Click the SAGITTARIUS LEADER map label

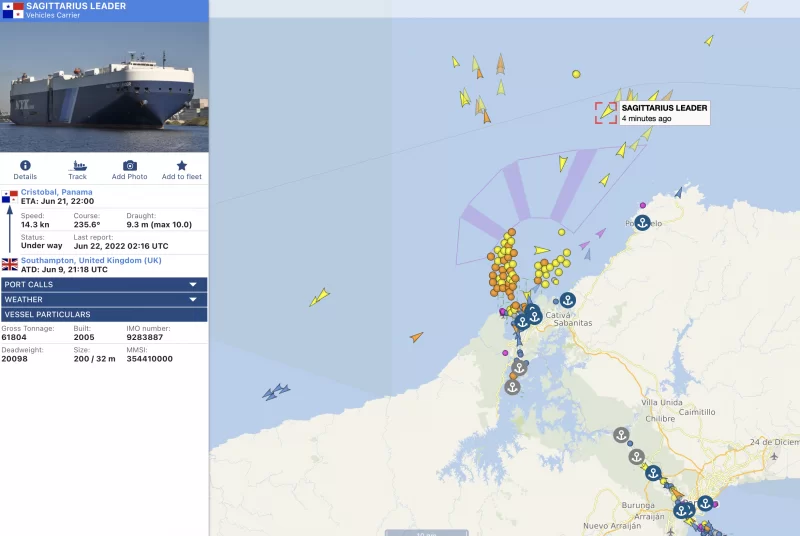point(664,108)
